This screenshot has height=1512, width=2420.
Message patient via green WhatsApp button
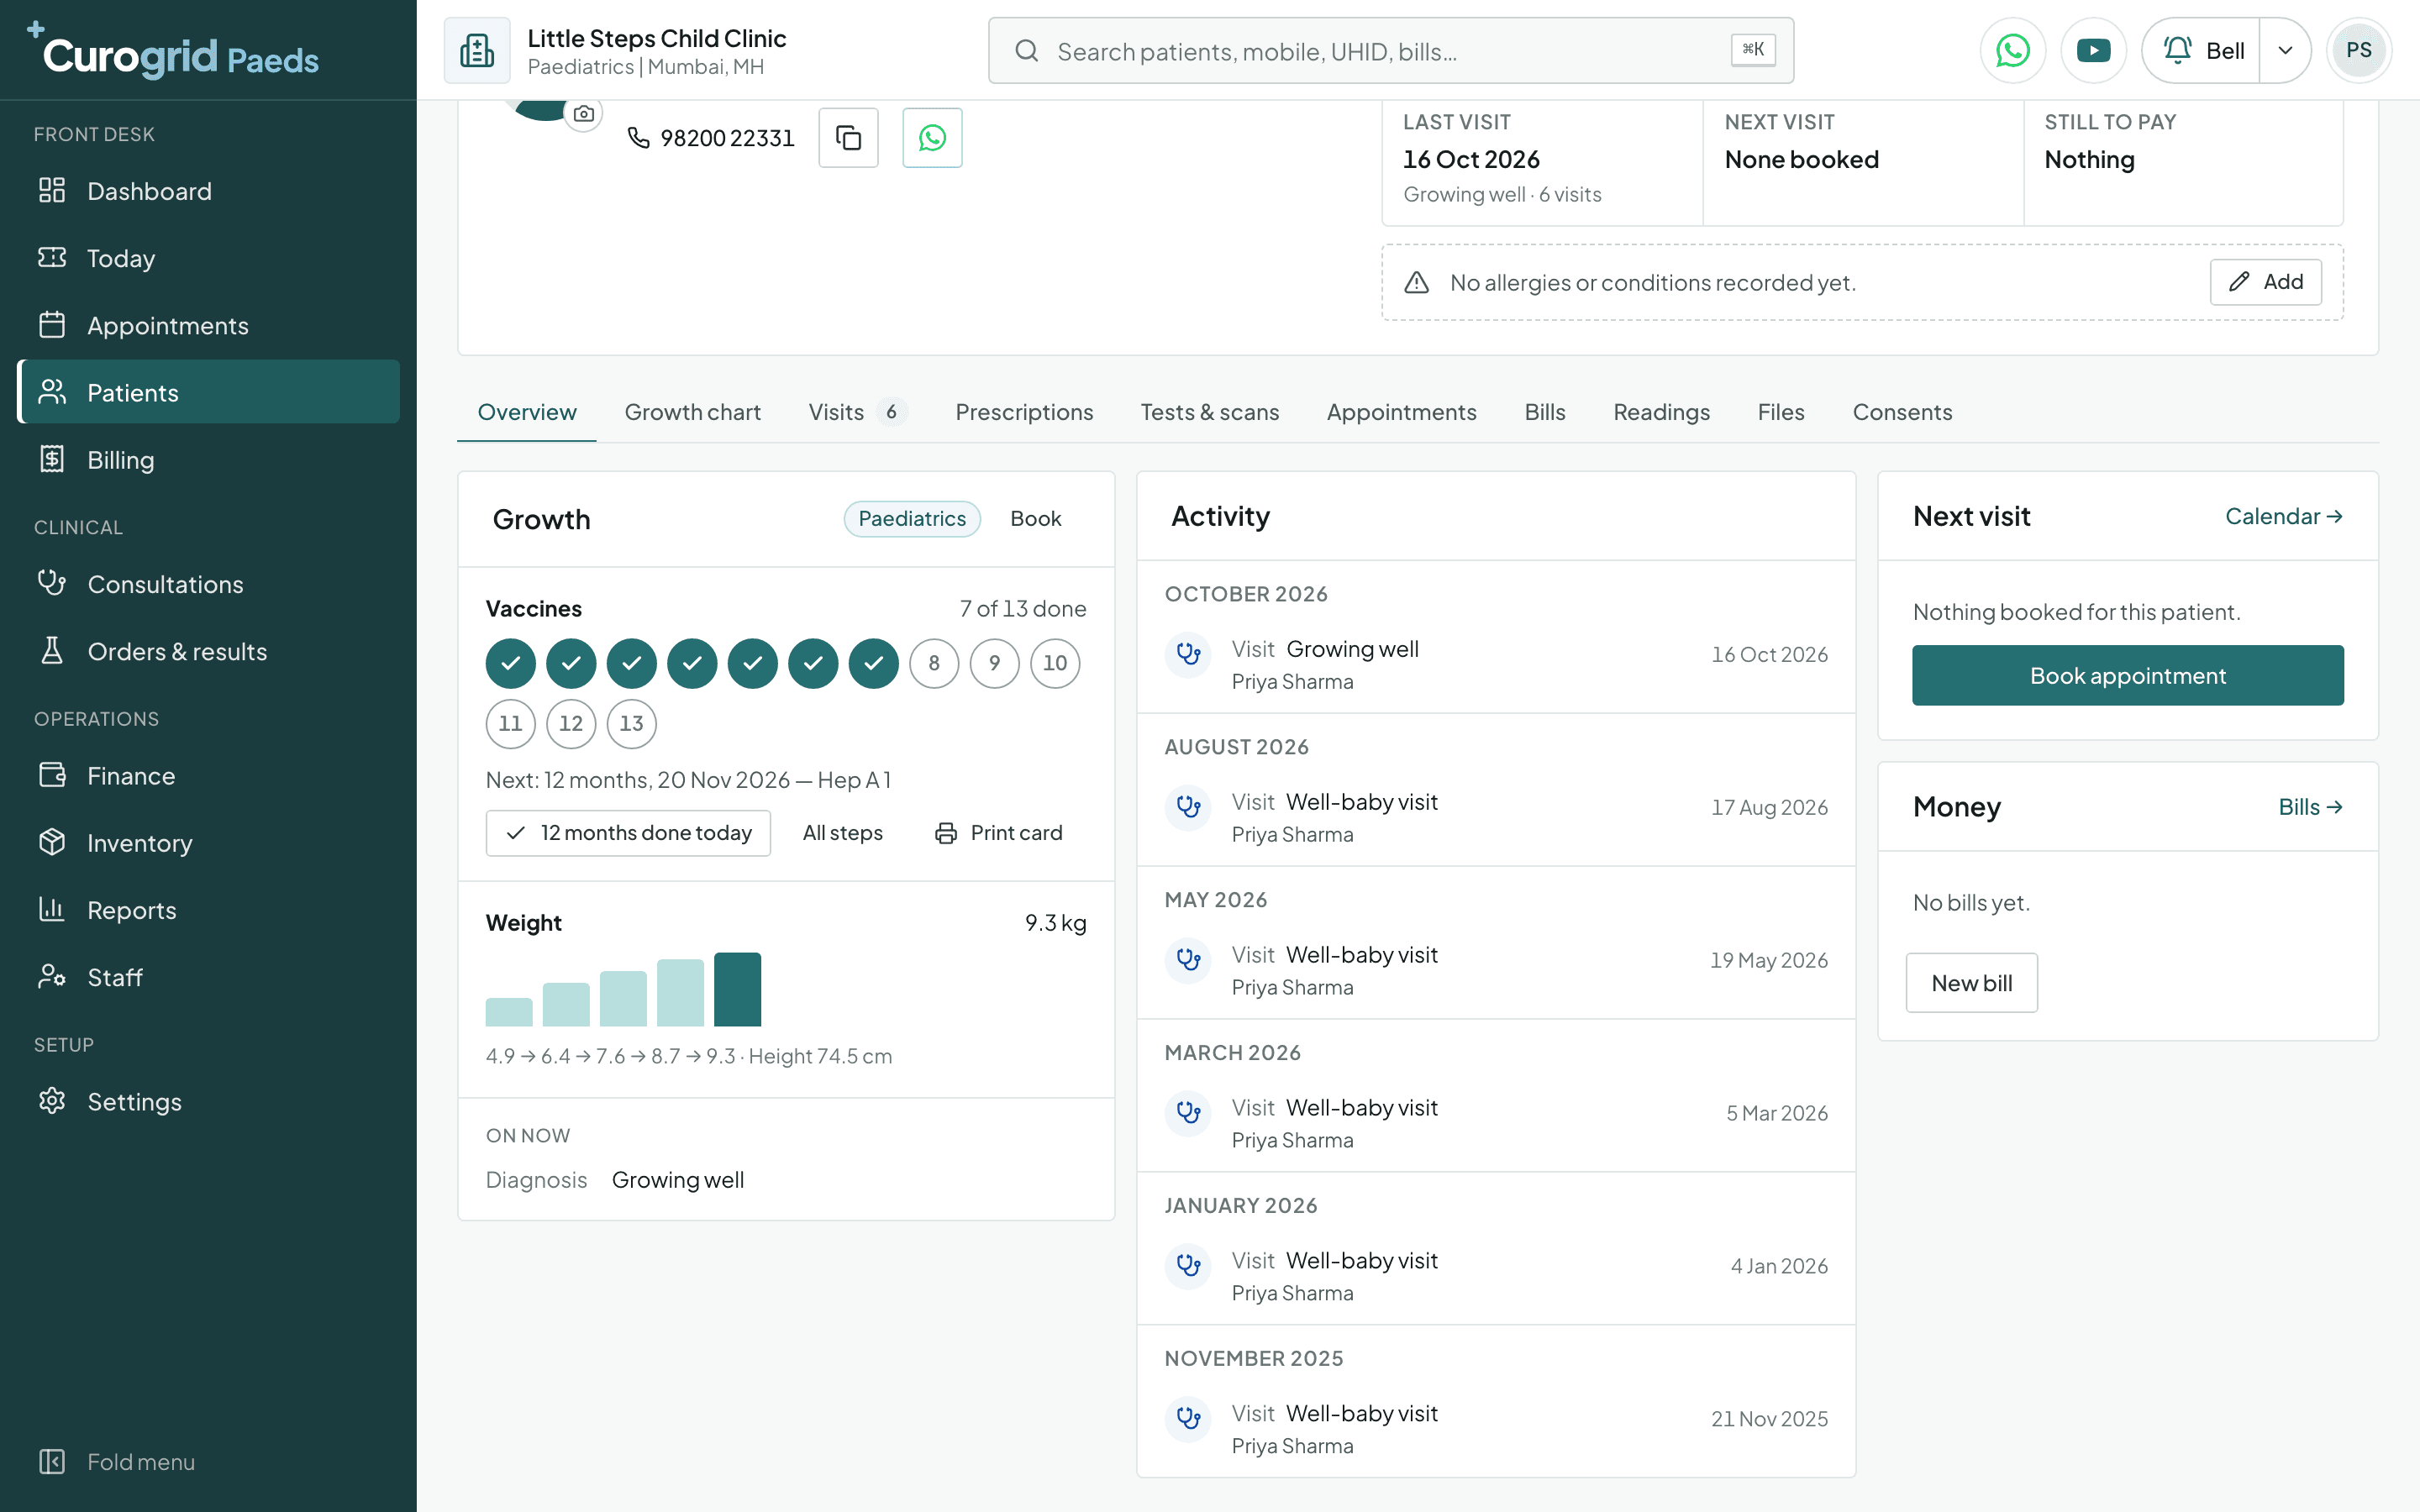pos(932,137)
